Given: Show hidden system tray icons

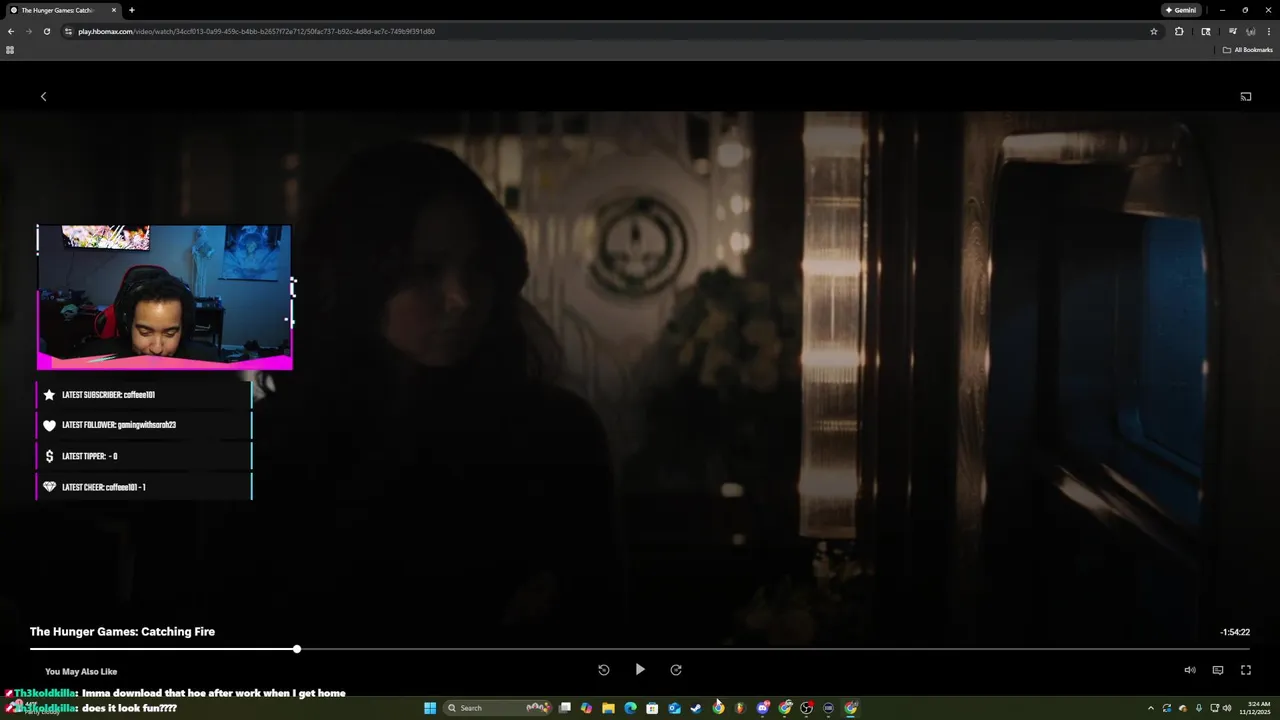Looking at the screenshot, I should 1151,708.
